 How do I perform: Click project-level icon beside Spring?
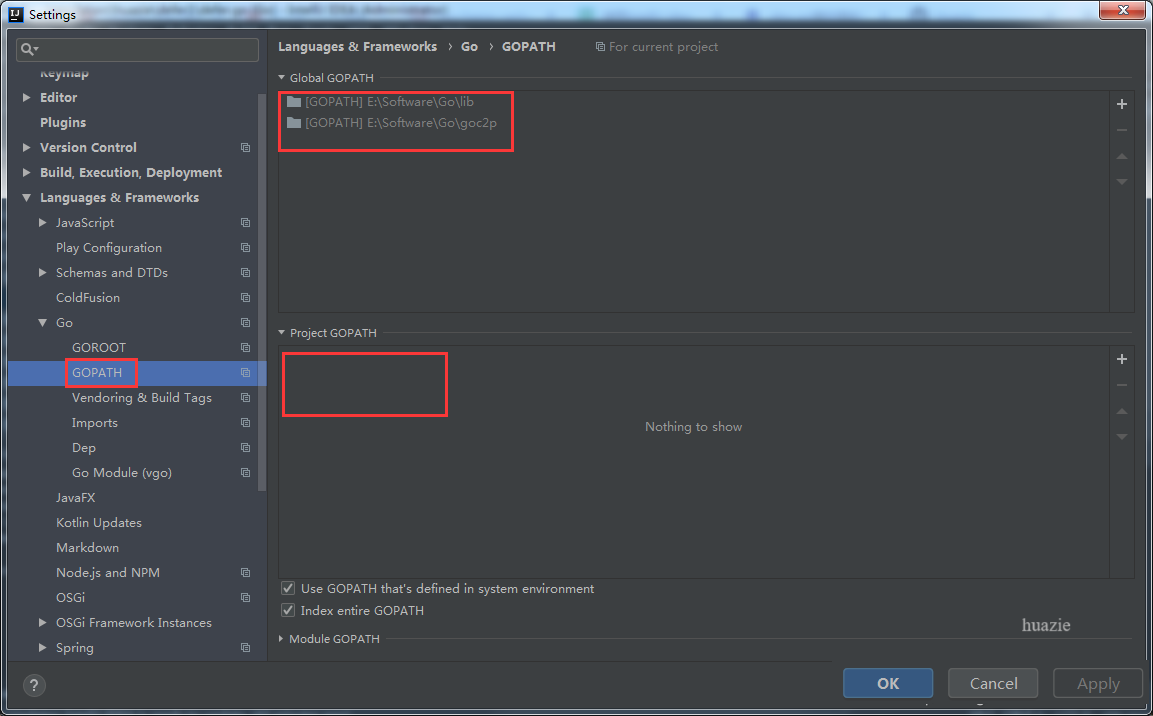(246, 648)
